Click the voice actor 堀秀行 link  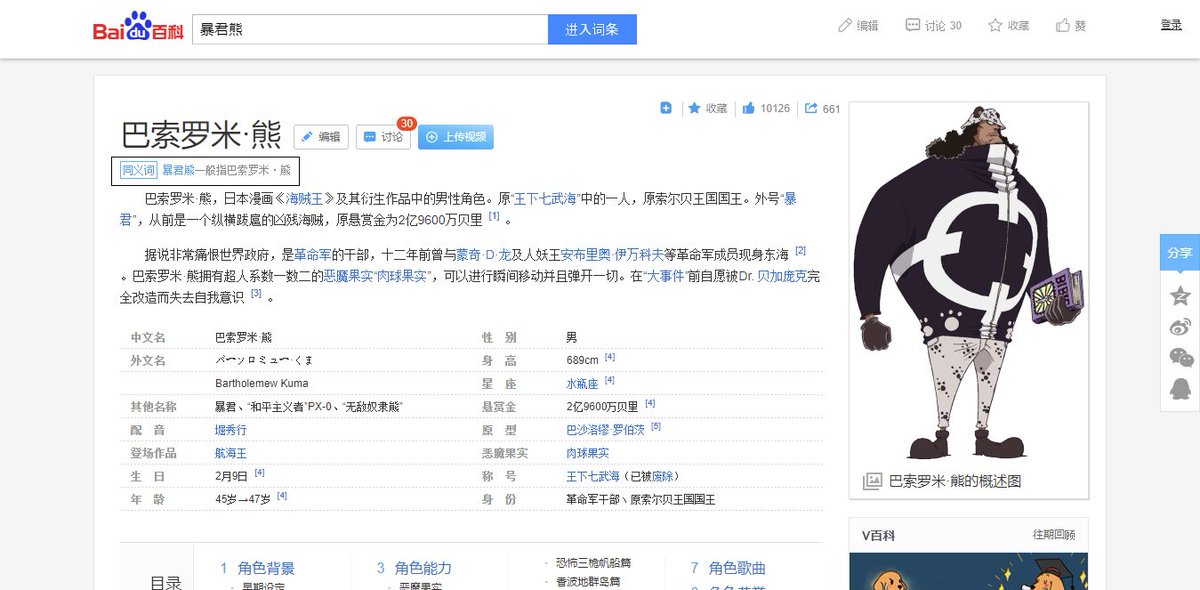(231, 430)
